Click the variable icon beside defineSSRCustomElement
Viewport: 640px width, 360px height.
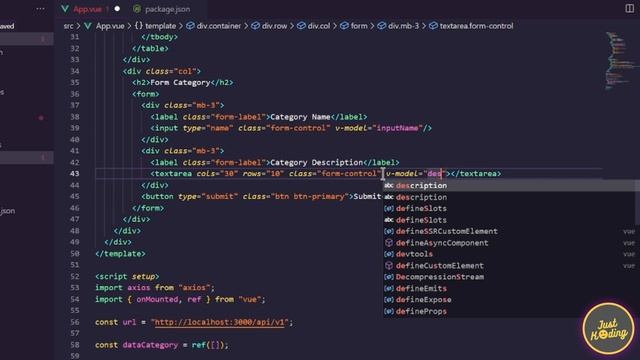[x=389, y=231]
